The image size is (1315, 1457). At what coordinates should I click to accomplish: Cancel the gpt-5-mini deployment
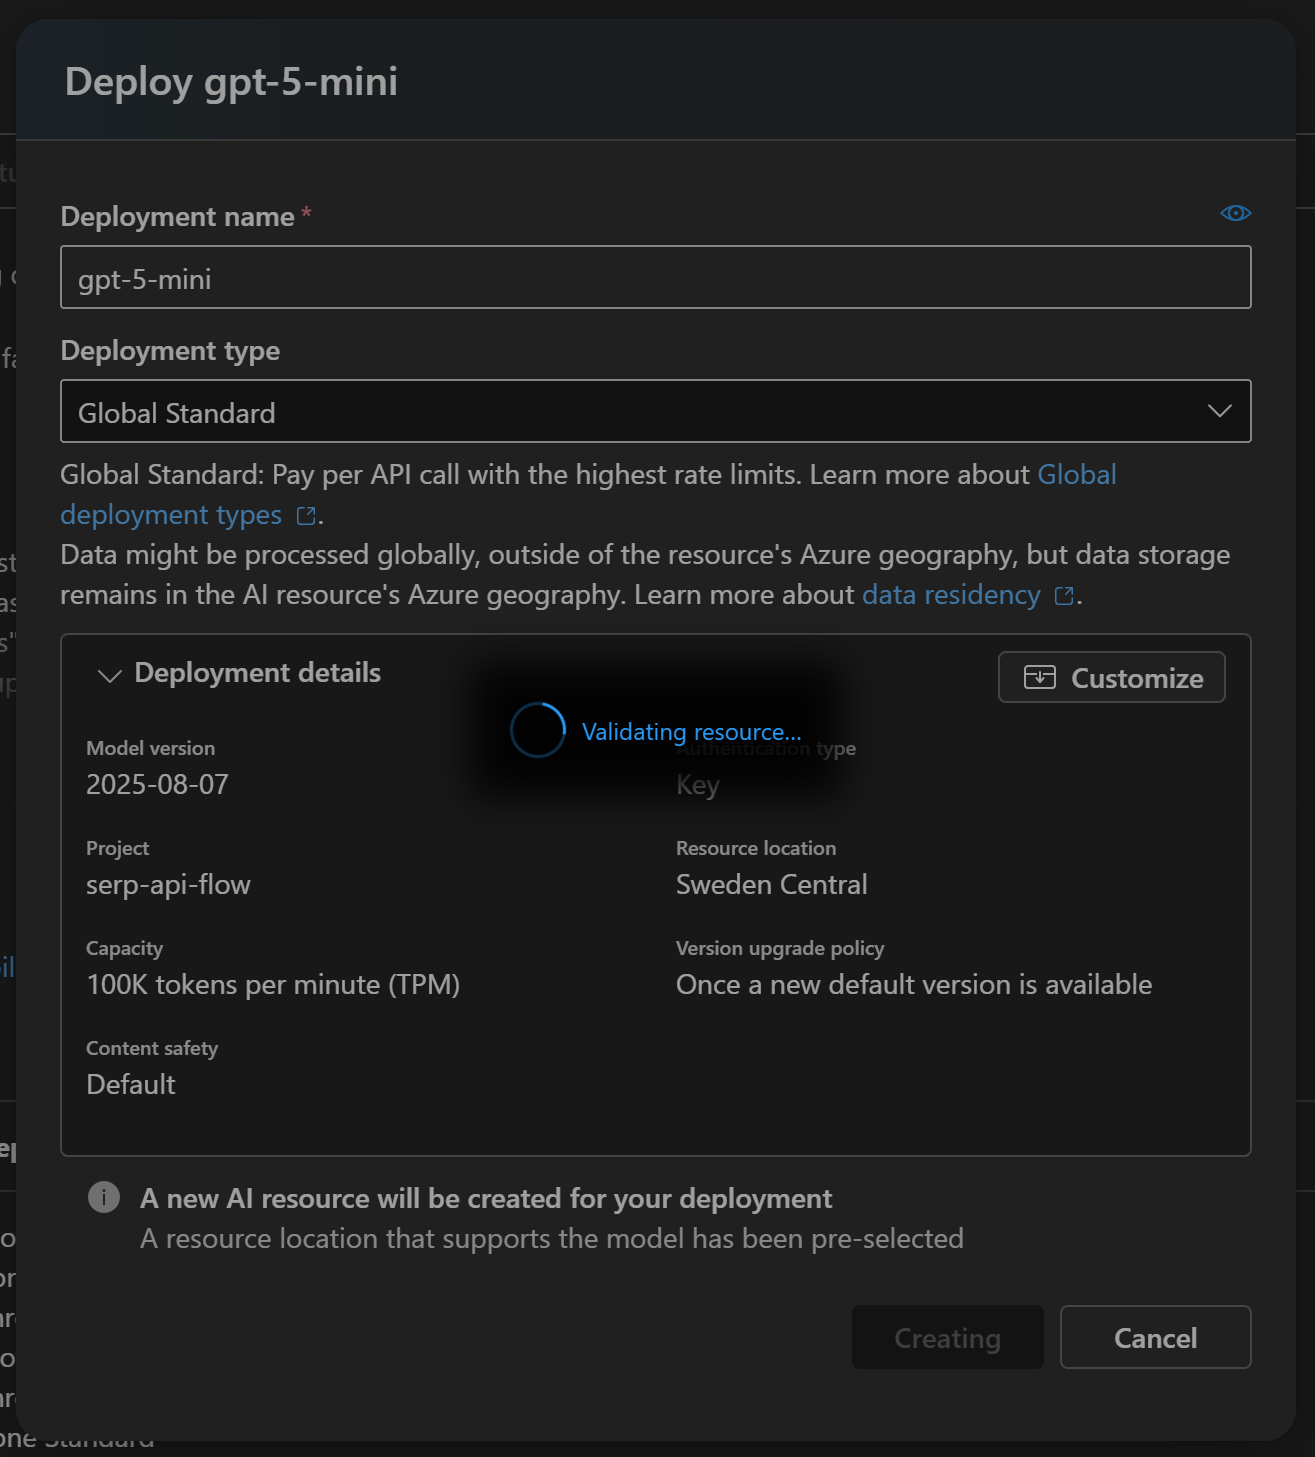point(1155,1337)
